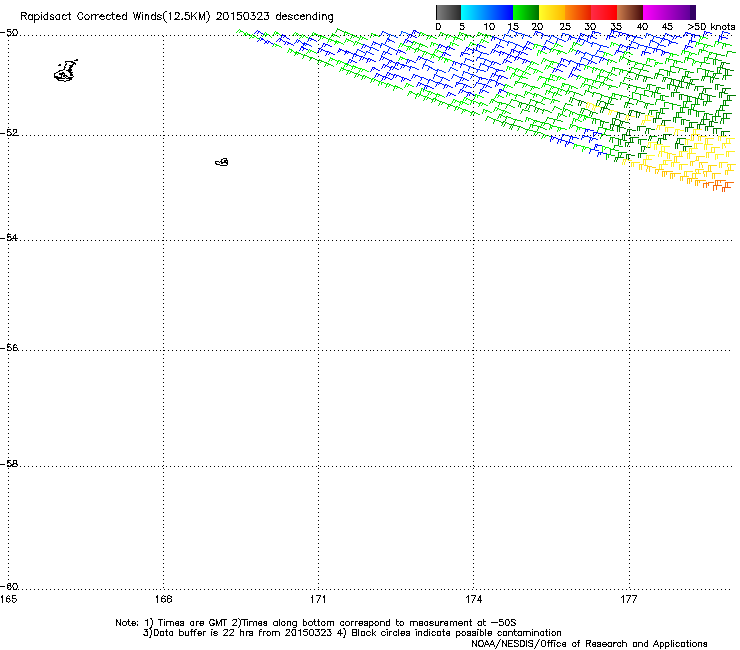Viewport: 740px width, 650px height.
Task: Click the green 15-20 knots legend swatch
Action: pyautogui.click(x=526, y=12)
